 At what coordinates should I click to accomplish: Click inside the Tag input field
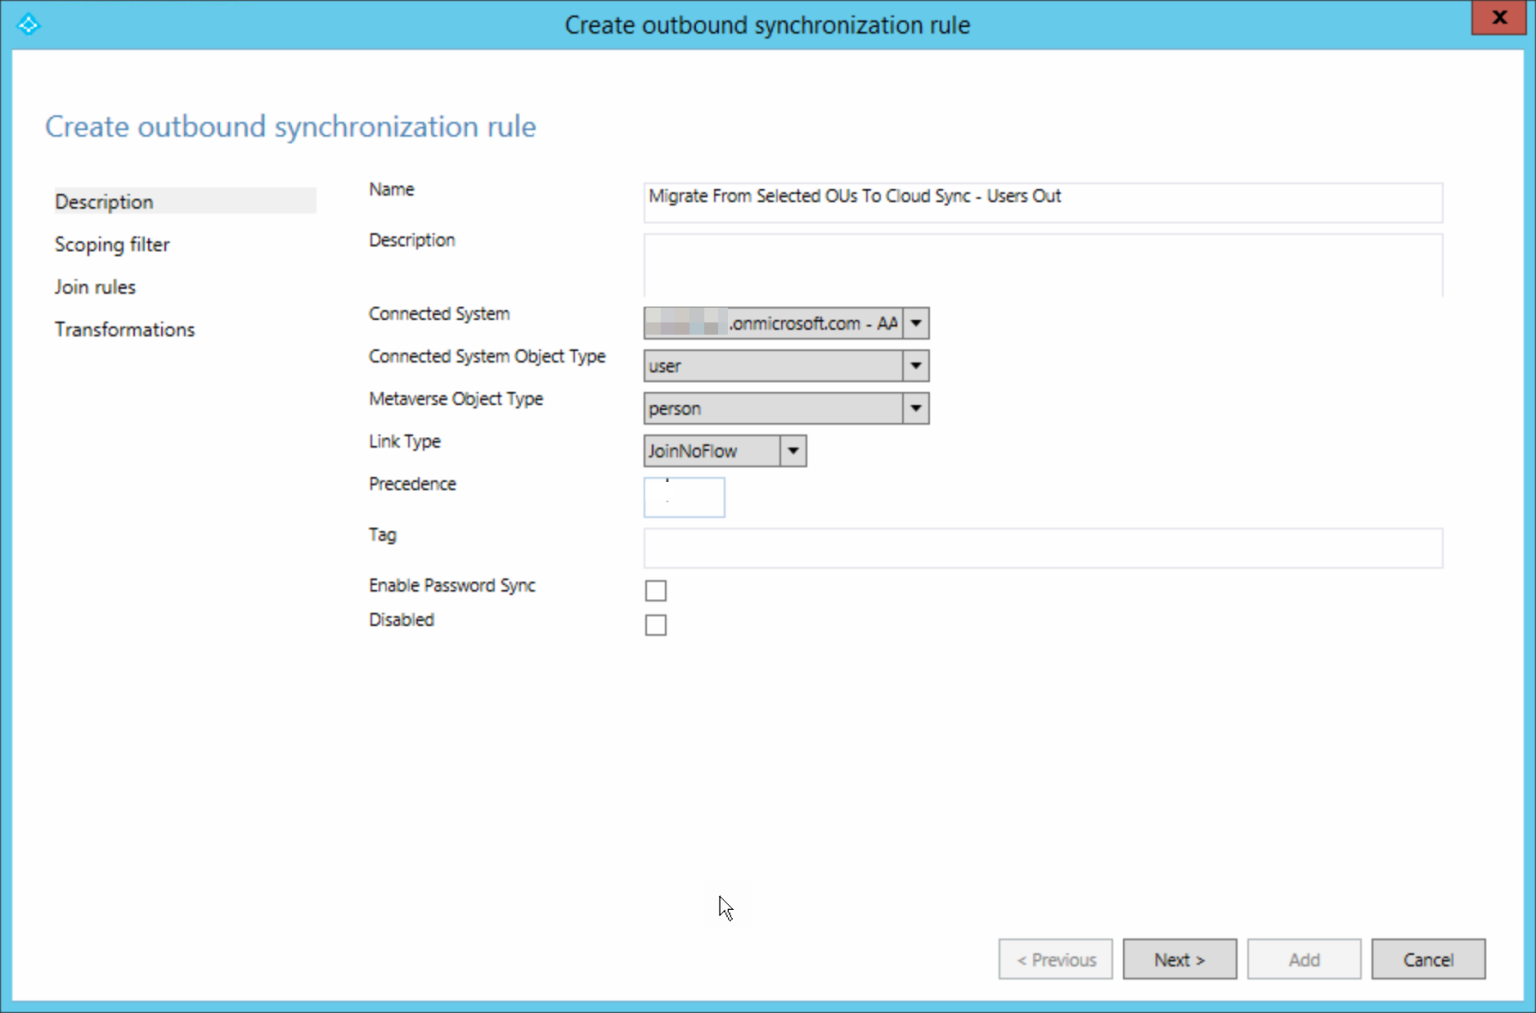(1042, 548)
